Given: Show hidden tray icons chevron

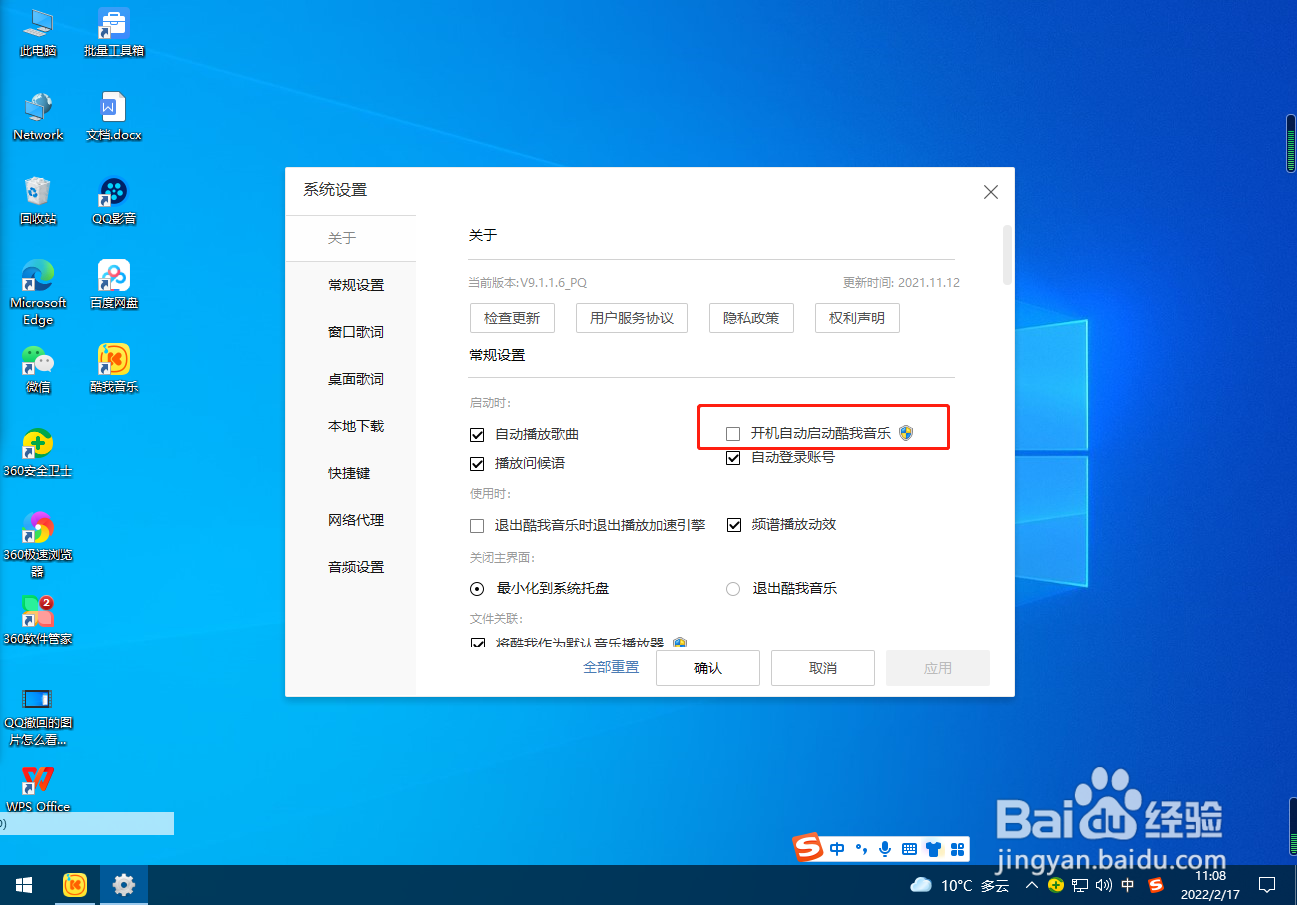Looking at the screenshot, I should pyautogui.click(x=1031, y=885).
